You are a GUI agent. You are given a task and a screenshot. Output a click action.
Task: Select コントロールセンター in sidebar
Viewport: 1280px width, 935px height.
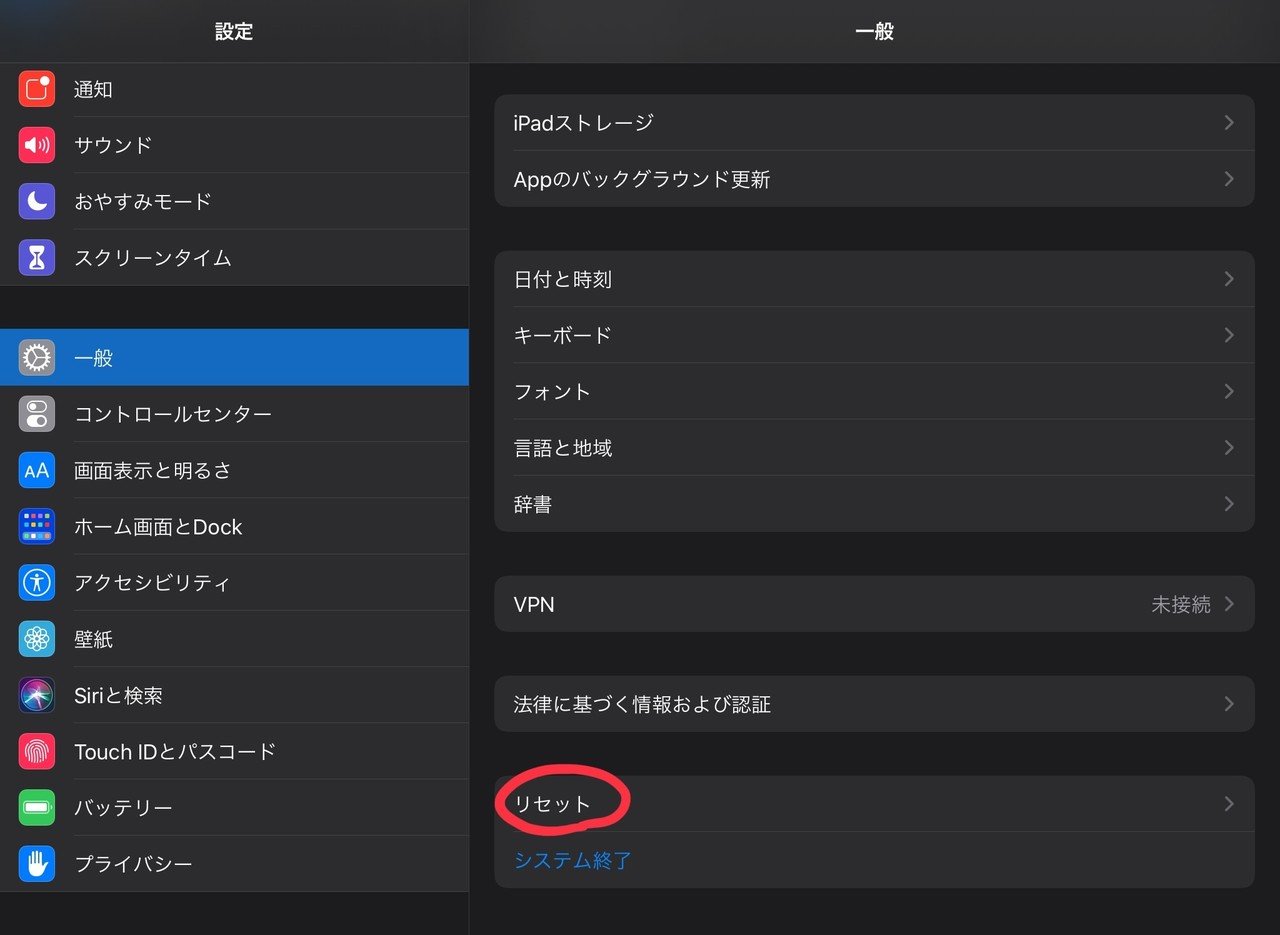click(234, 414)
